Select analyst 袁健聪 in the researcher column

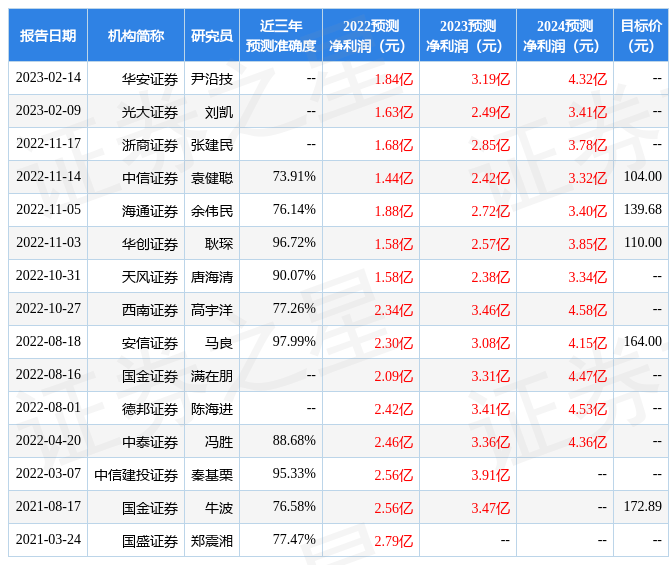[212, 177]
